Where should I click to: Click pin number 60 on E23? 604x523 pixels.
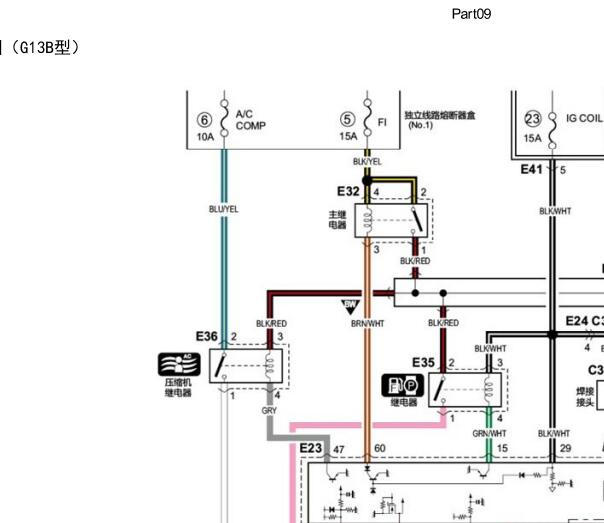pyautogui.click(x=379, y=448)
